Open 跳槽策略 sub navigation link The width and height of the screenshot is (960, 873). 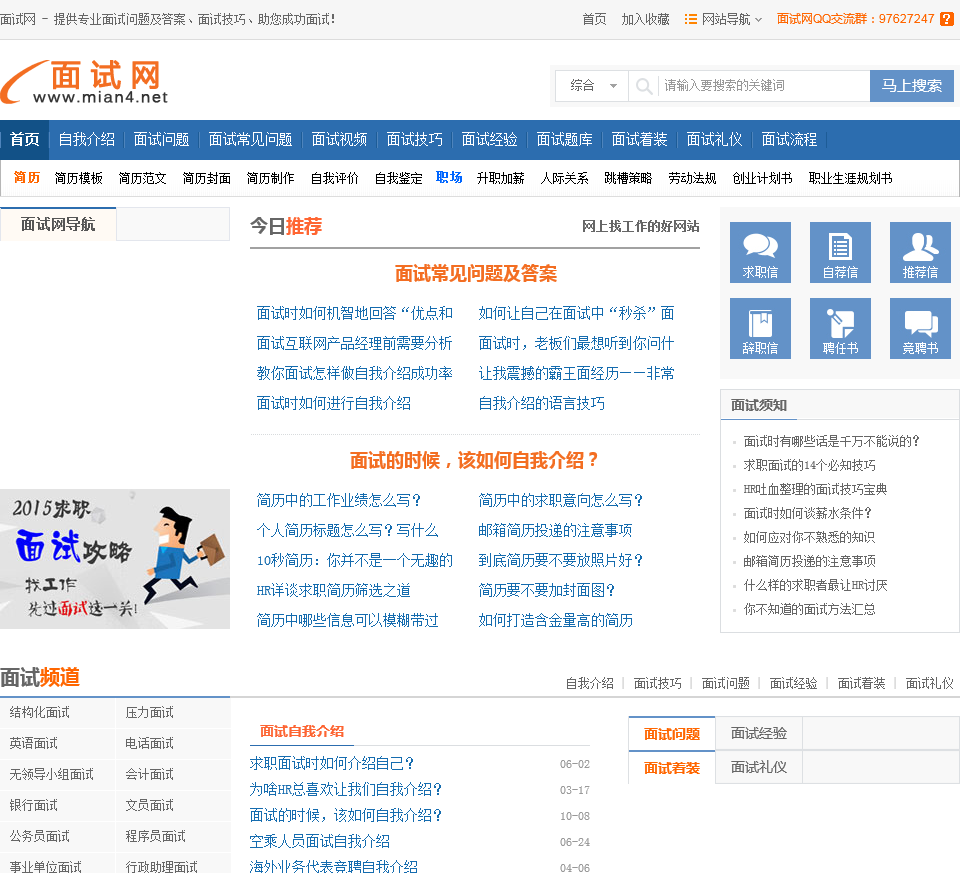click(628, 178)
